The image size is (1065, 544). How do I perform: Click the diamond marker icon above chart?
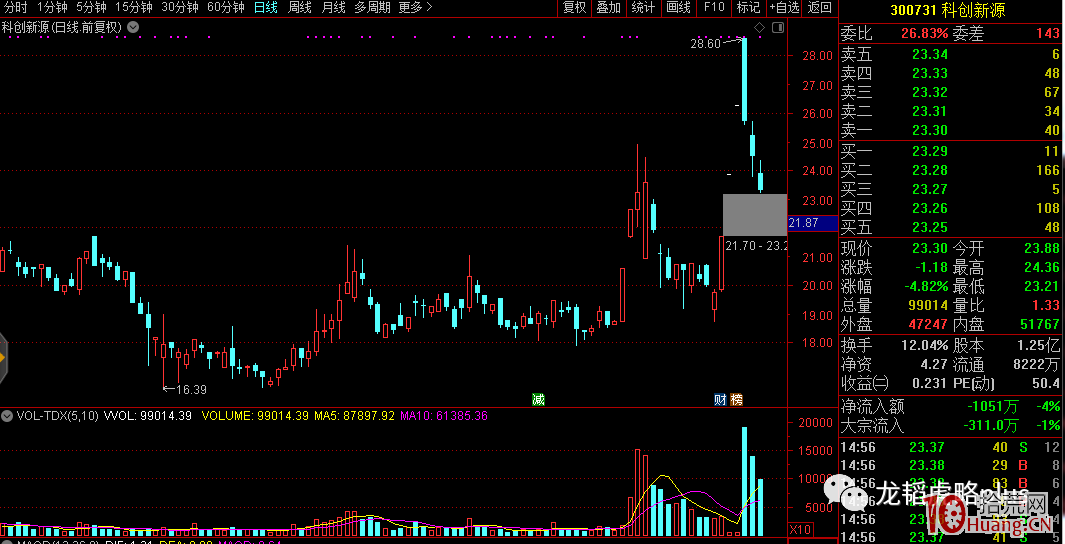coord(759,27)
